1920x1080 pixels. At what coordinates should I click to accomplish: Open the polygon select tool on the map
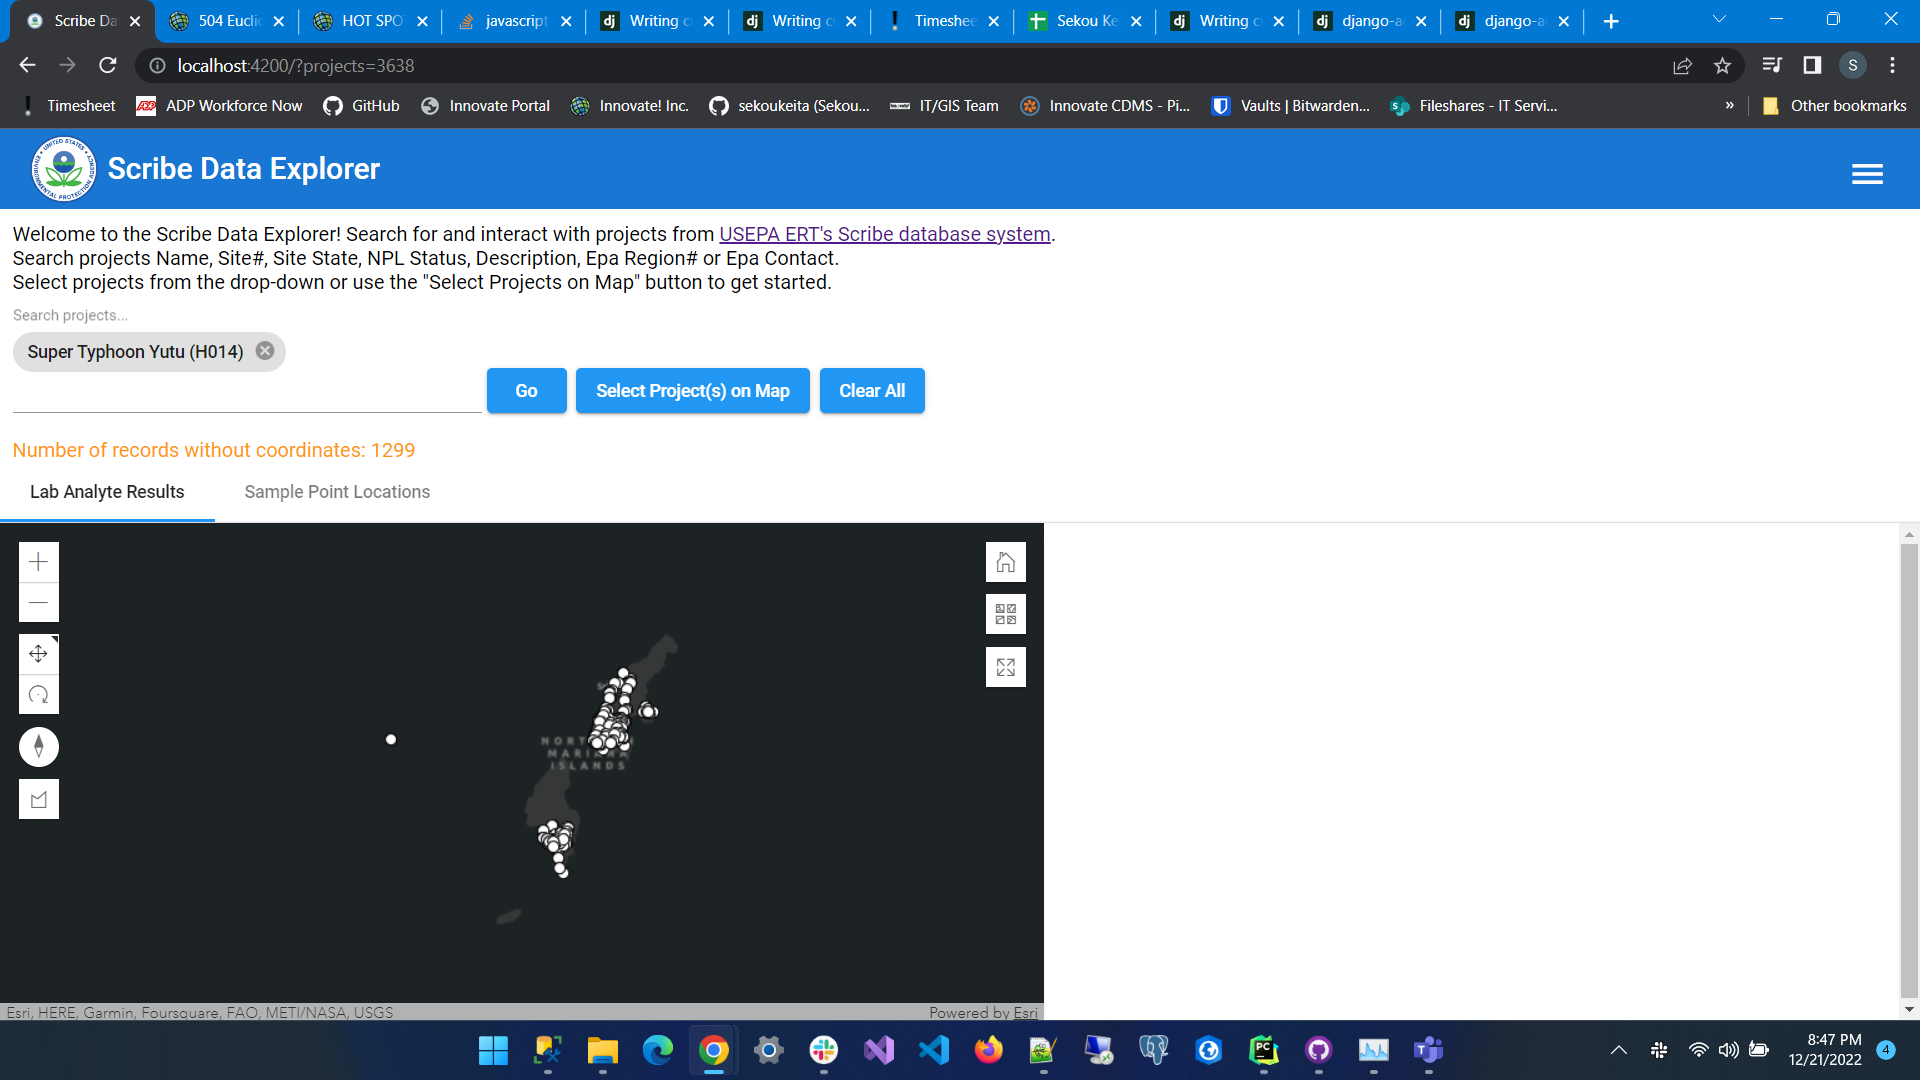38,798
